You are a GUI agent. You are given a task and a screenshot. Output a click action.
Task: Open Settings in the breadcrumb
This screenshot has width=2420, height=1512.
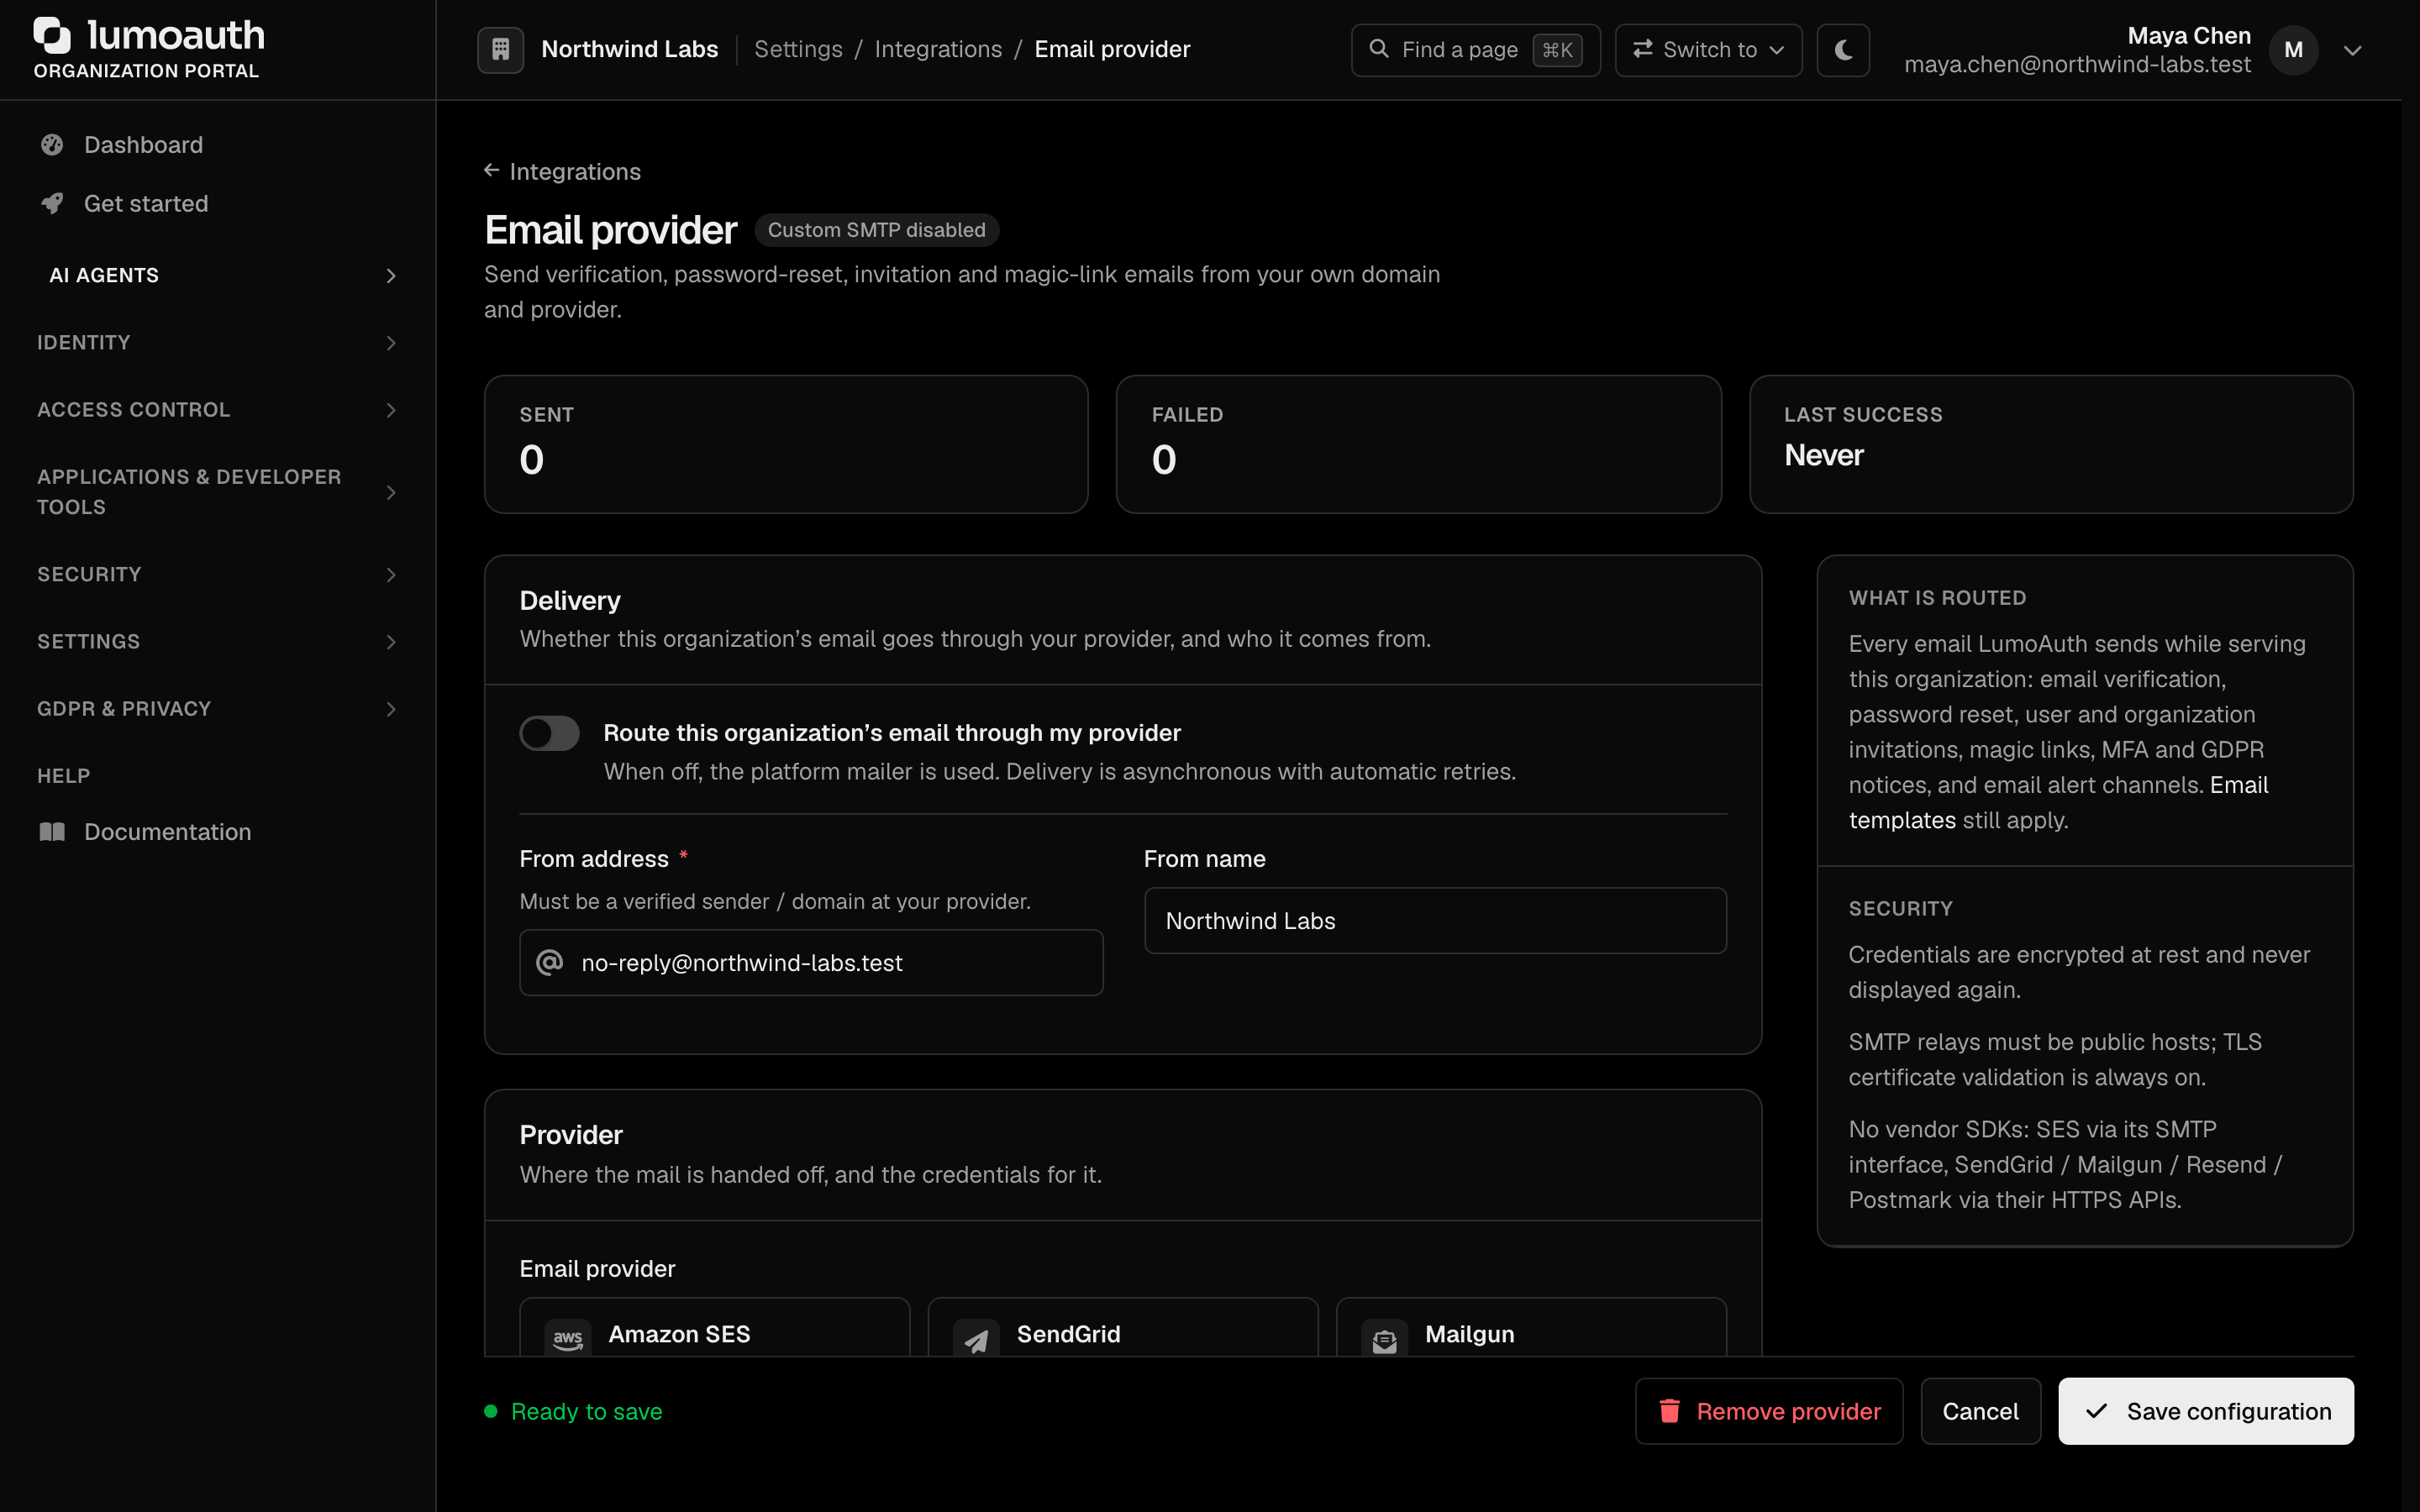tap(798, 49)
